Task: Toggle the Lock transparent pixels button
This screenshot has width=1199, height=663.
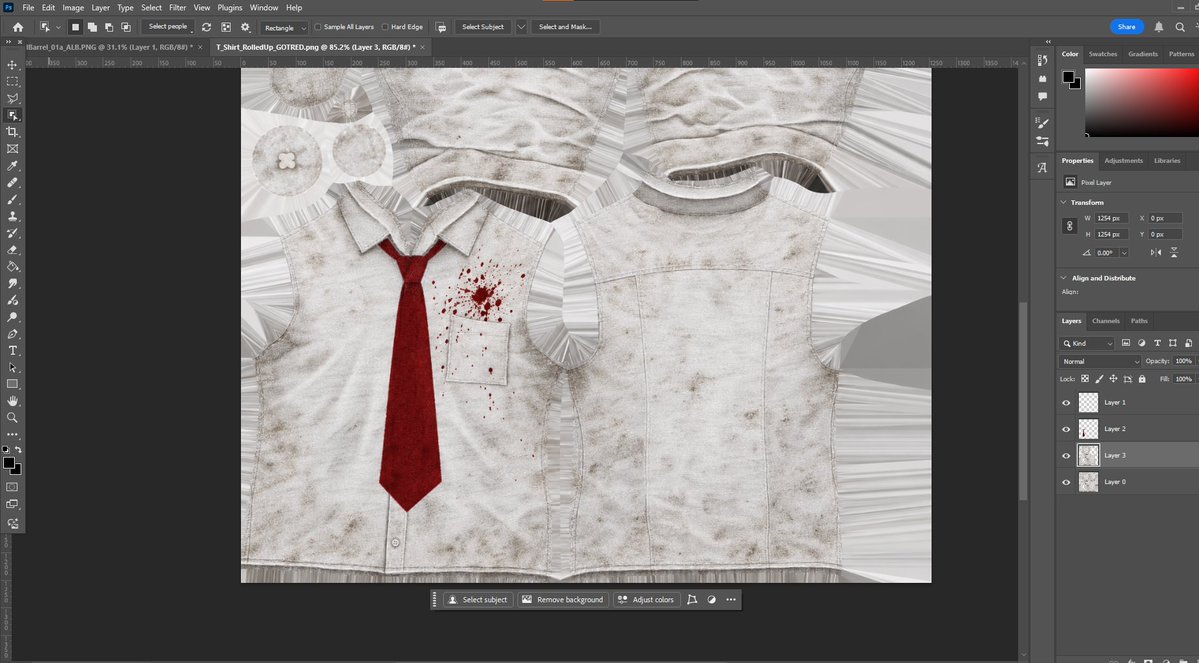Action: tap(1084, 379)
